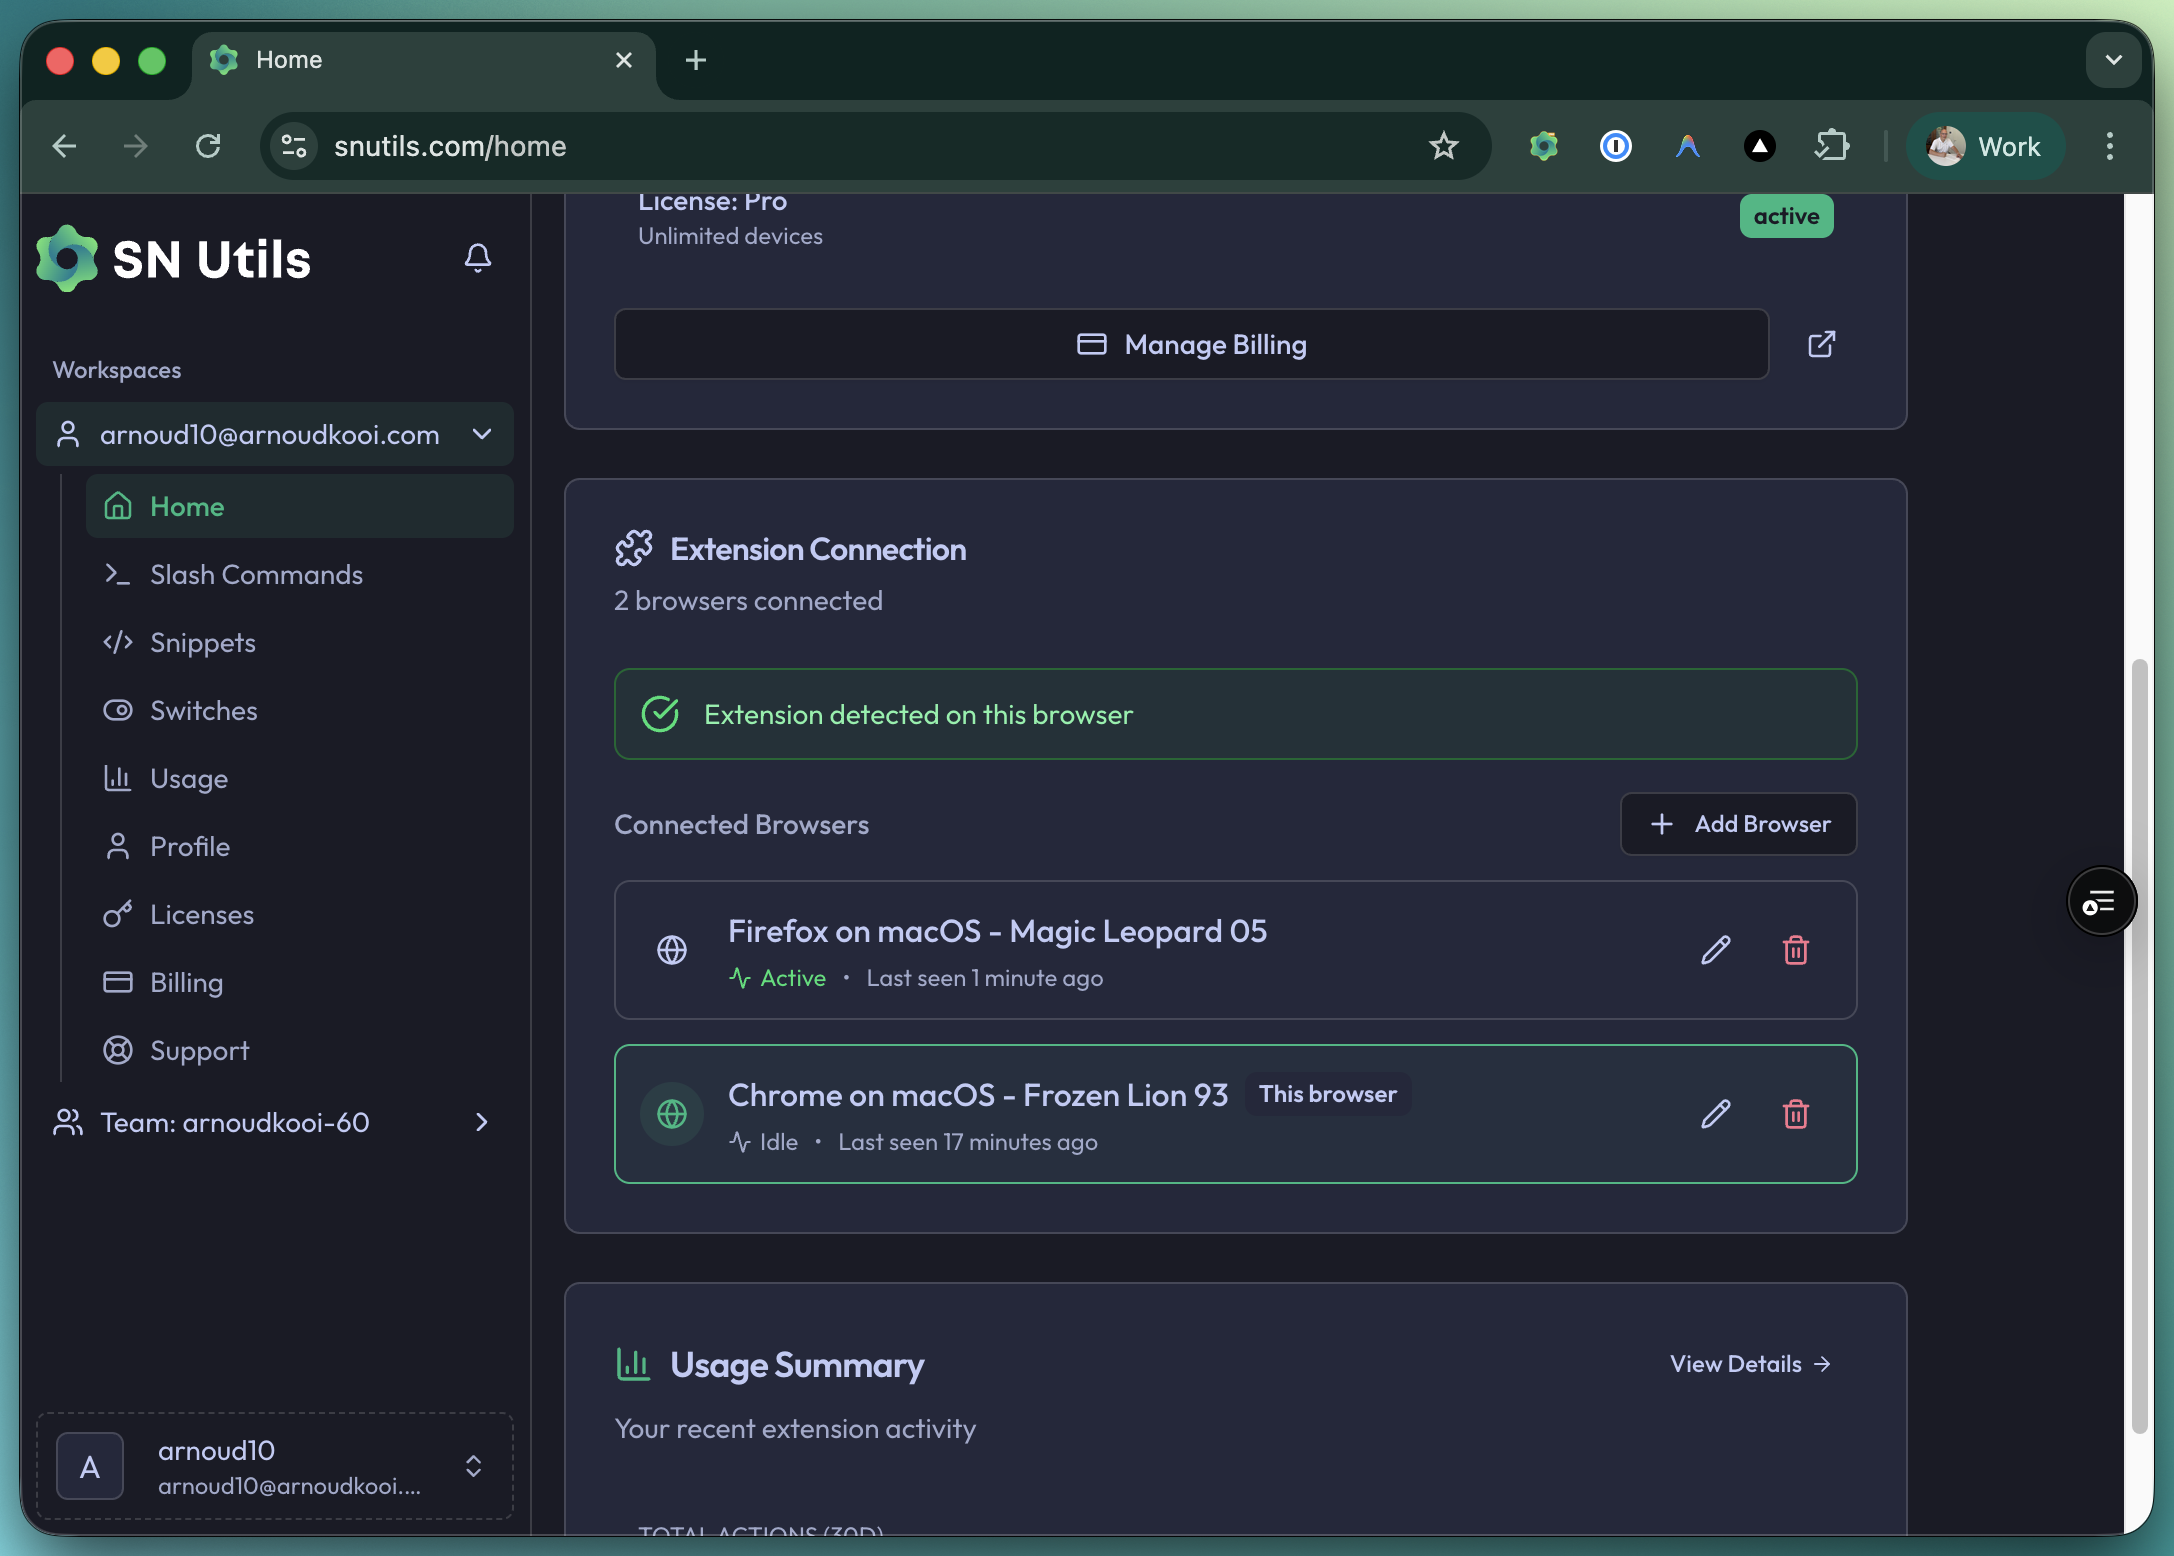Image resolution: width=2174 pixels, height=1556 pixels.
Task: Open the arnoud10 account switcher
Action: (274, 1466)
